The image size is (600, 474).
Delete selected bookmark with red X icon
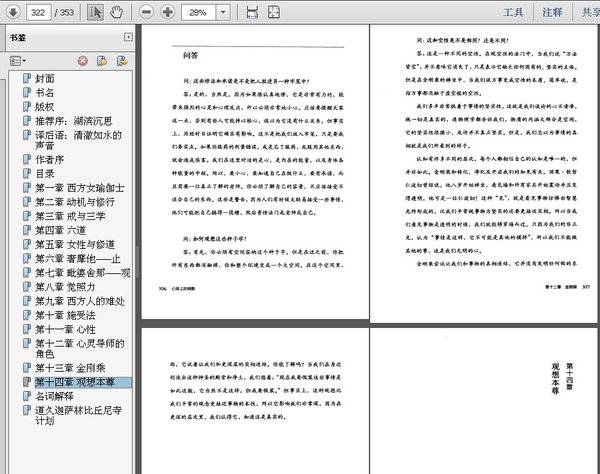(83, 61)
